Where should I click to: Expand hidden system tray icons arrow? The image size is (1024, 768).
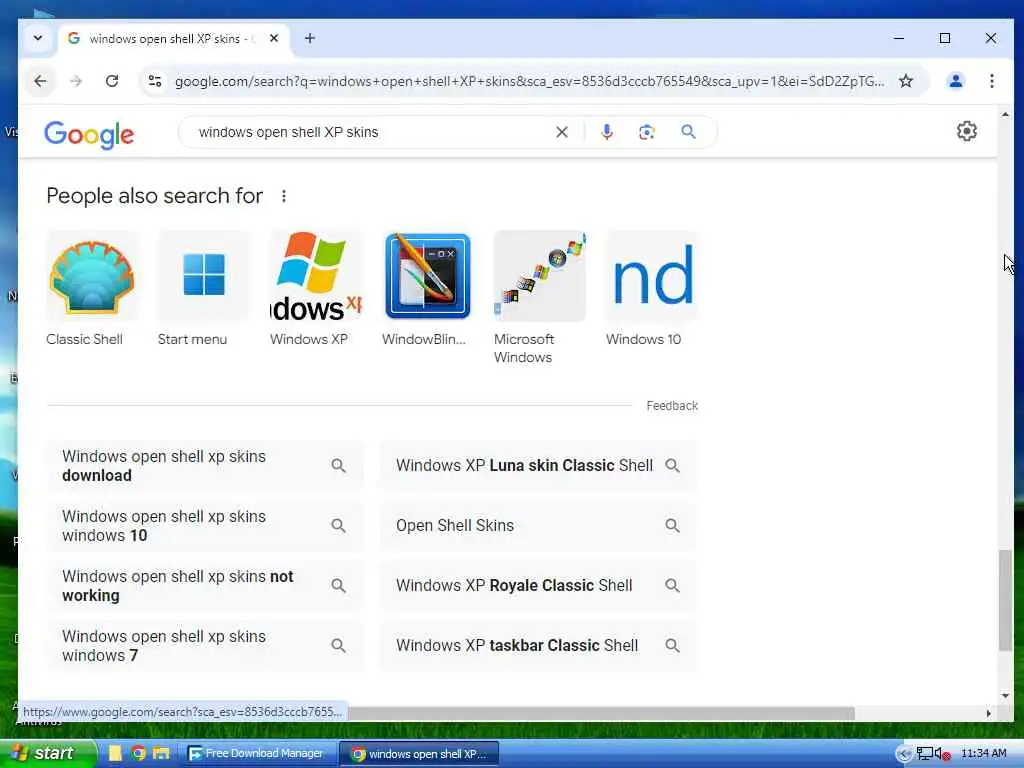904,754
